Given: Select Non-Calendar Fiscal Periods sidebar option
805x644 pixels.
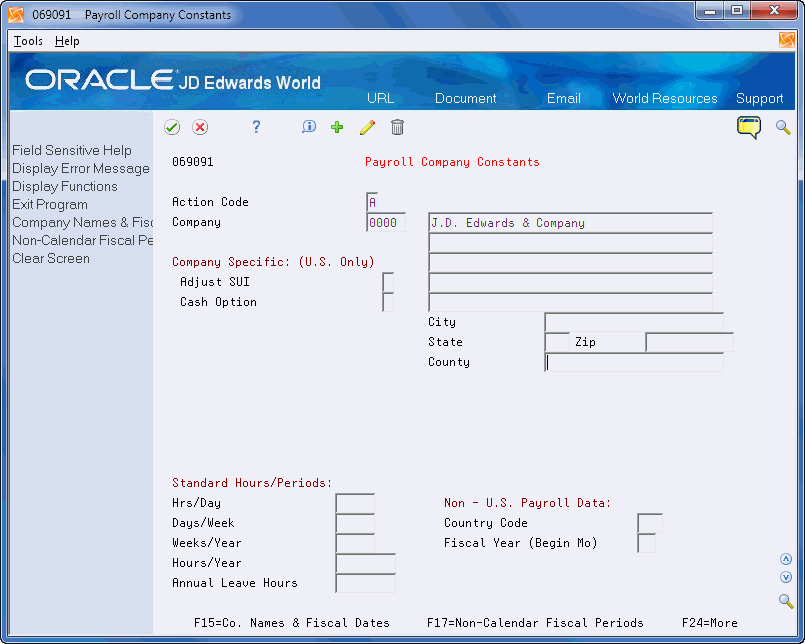Looking at the screenshot, I should pyautogui.click(x=83, y=240).
